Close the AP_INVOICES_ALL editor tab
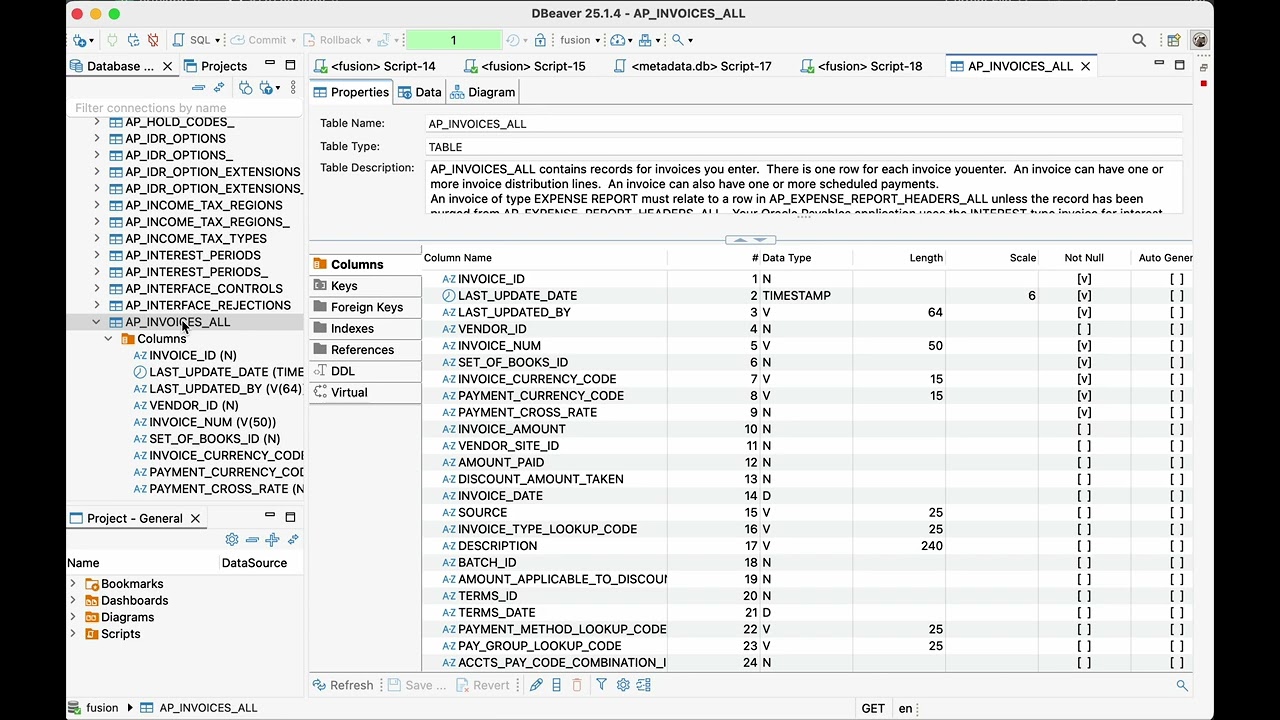This screenshot has height=720, width=1280. click(1085, 66)
